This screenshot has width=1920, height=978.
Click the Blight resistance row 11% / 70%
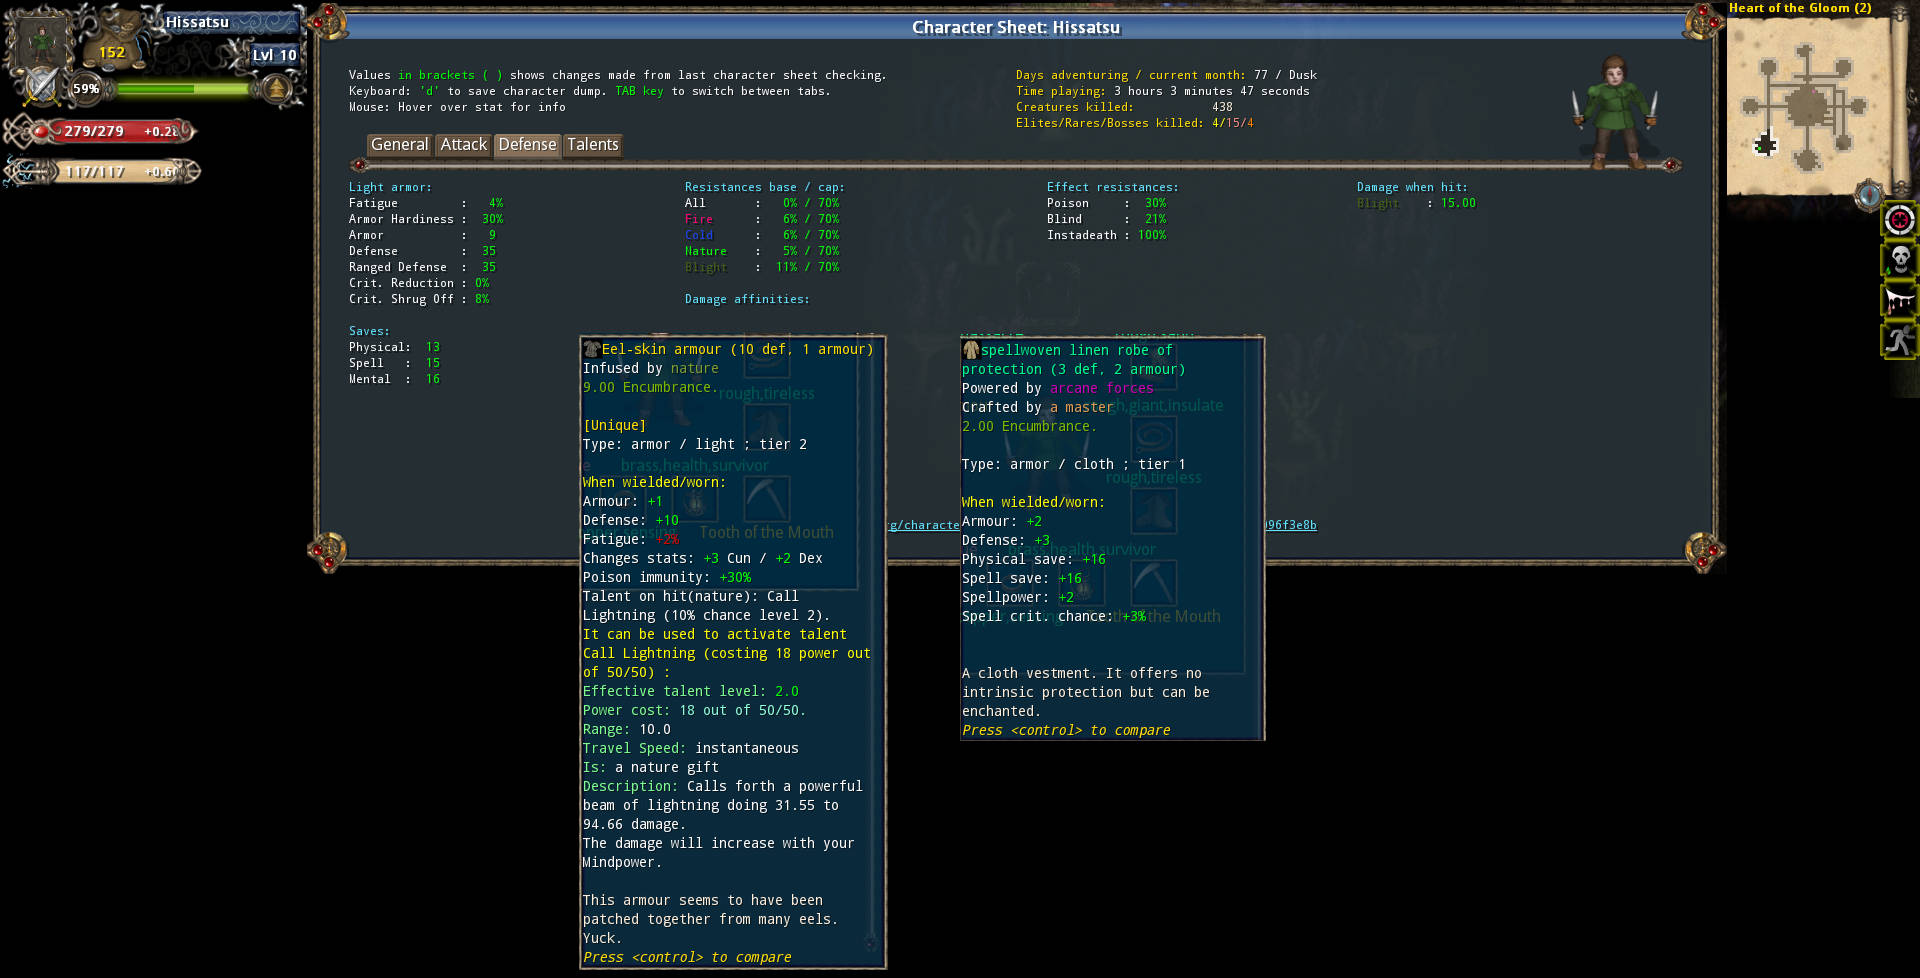pyautogui.click(x=762, y=267)
